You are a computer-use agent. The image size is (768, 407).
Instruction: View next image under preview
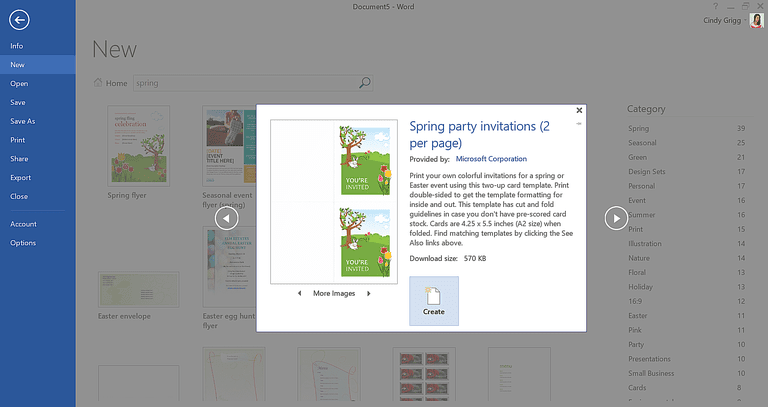tap(369, 293)
